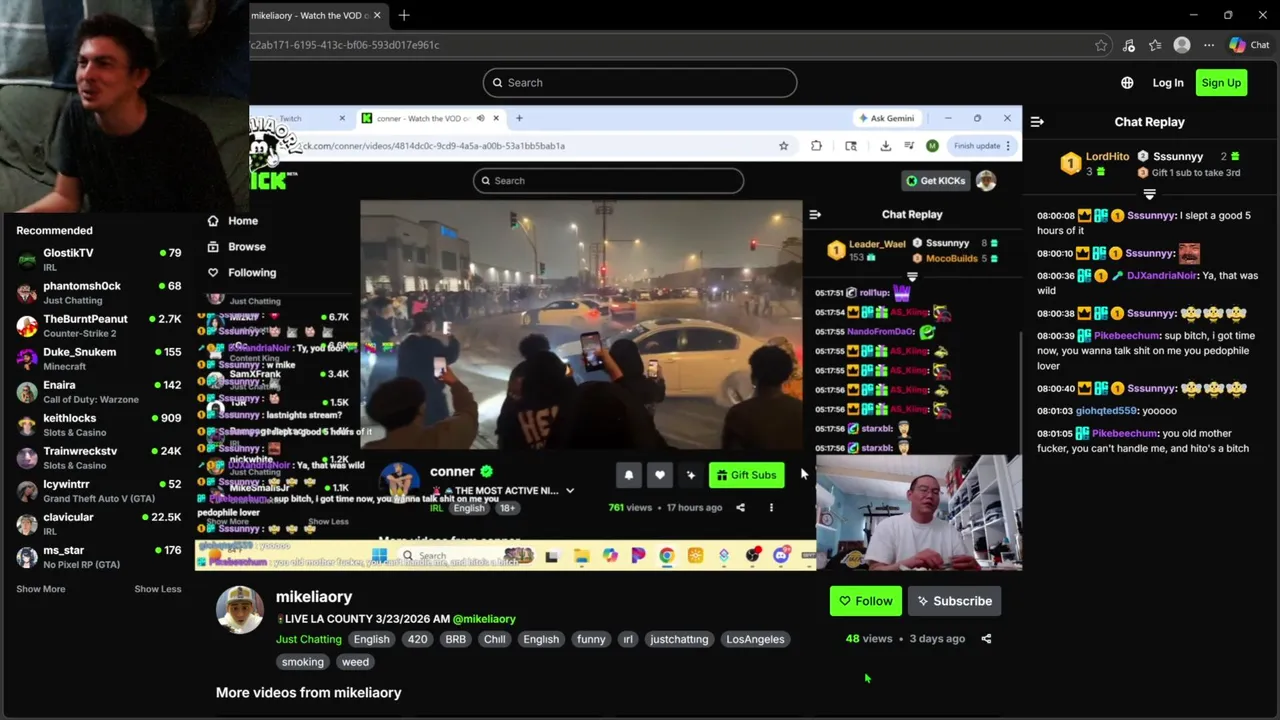Open a new browser tab

tap(404, 15)
